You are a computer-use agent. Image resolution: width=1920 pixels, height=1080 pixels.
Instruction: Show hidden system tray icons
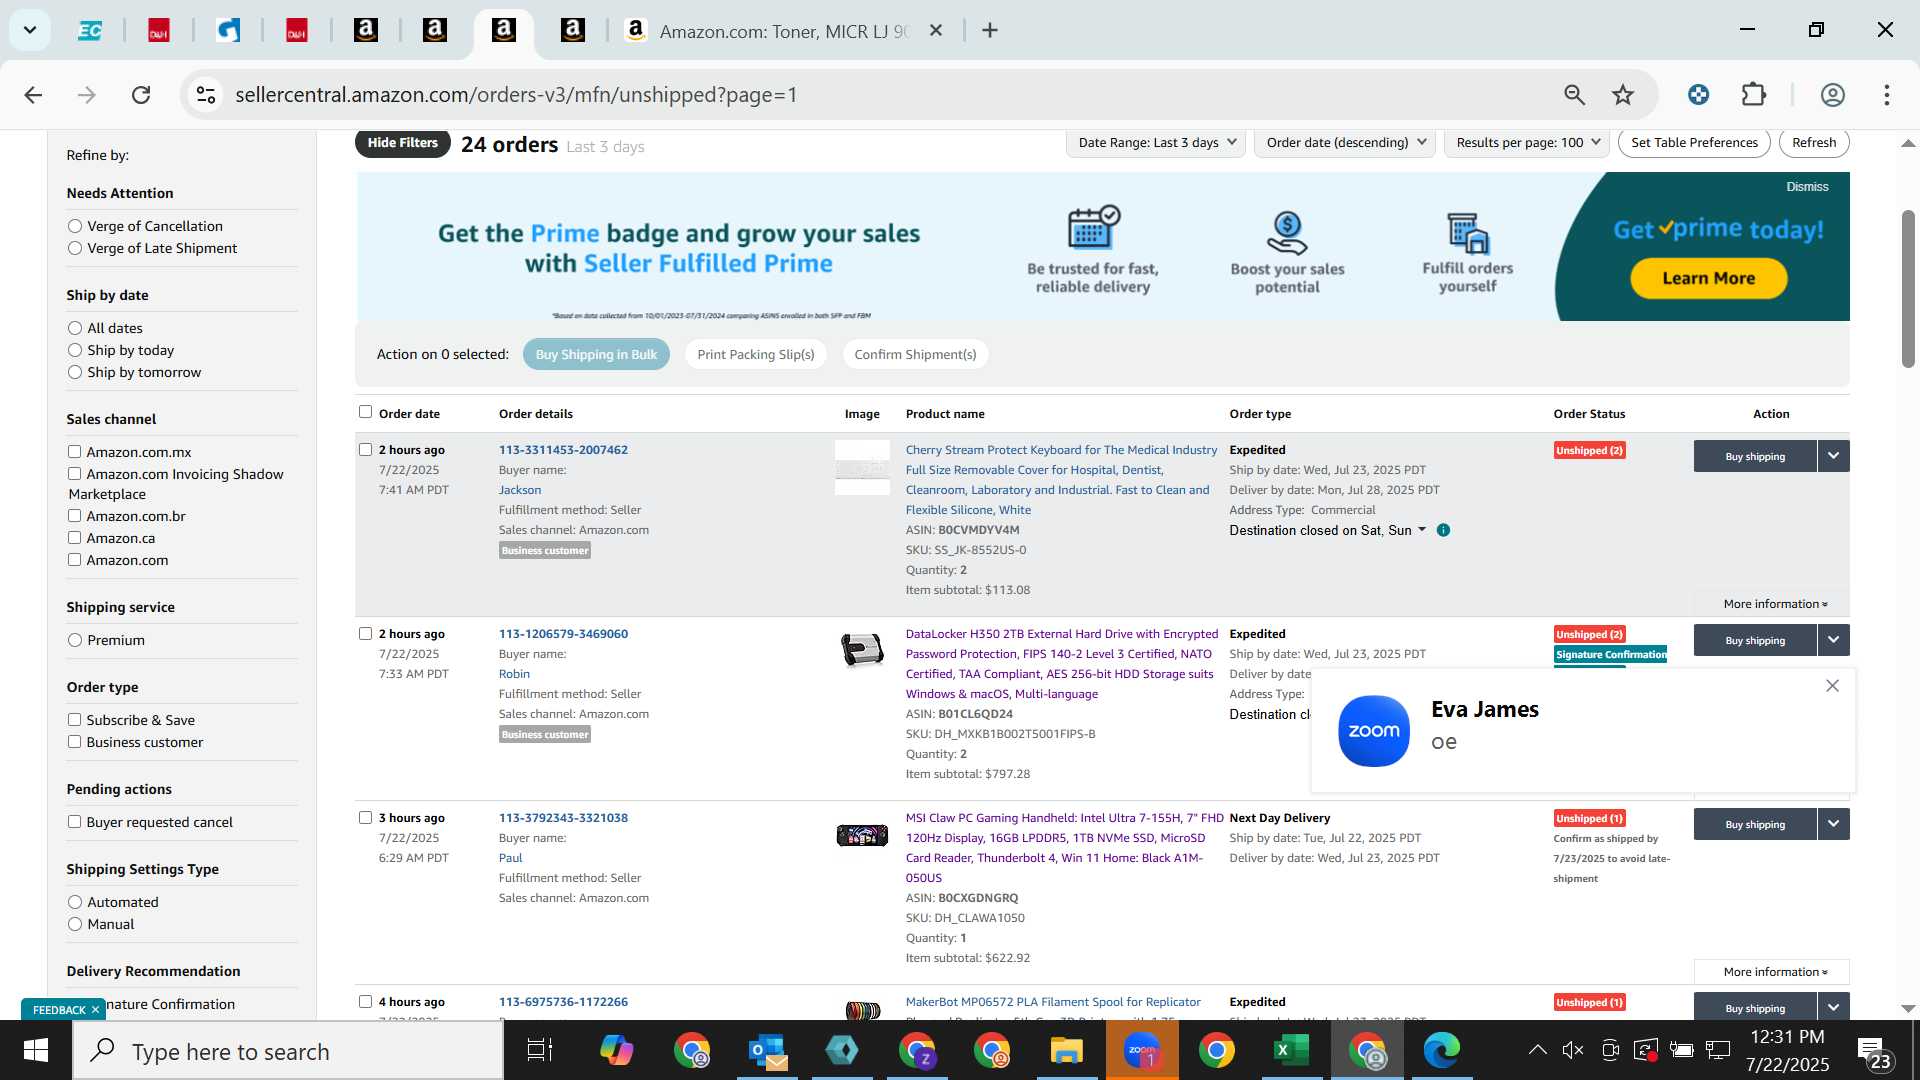pyautogui.click(x=1537, y=1050)
